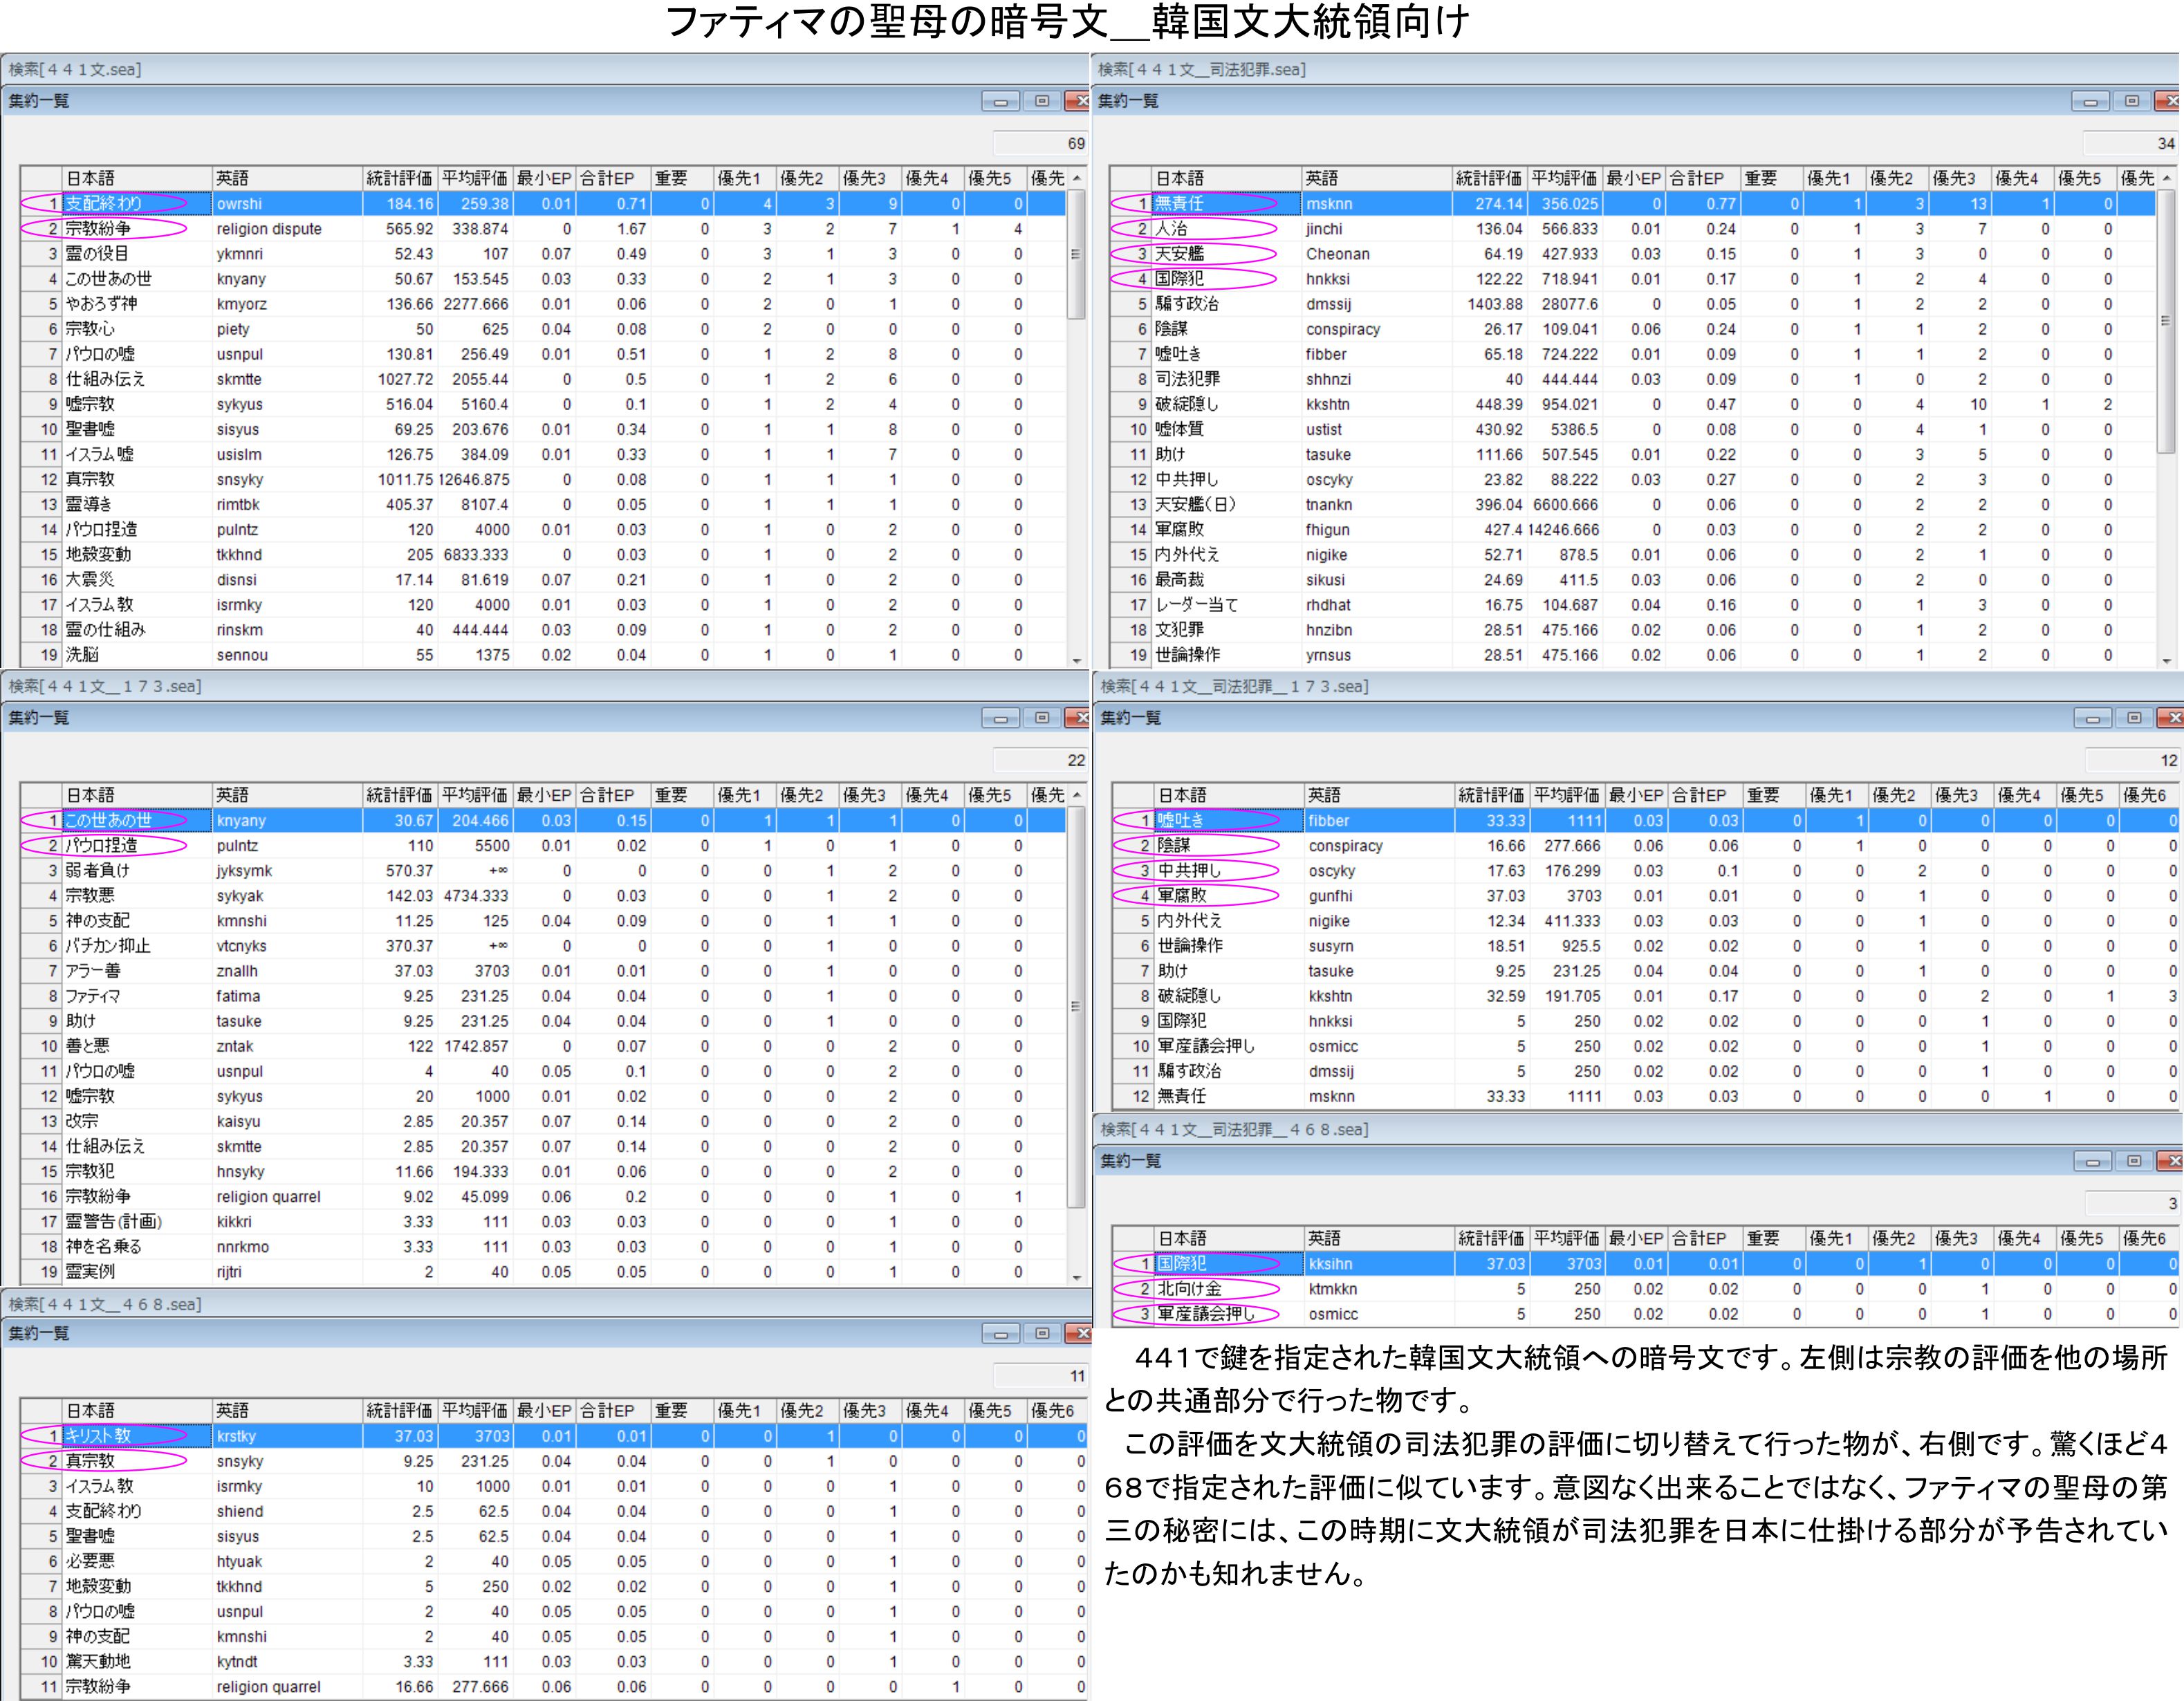This screenshot has width=2184, height=1701.
Task: Minimize the 441文_司法犯罪_173.sea window
Action: 2092,718
